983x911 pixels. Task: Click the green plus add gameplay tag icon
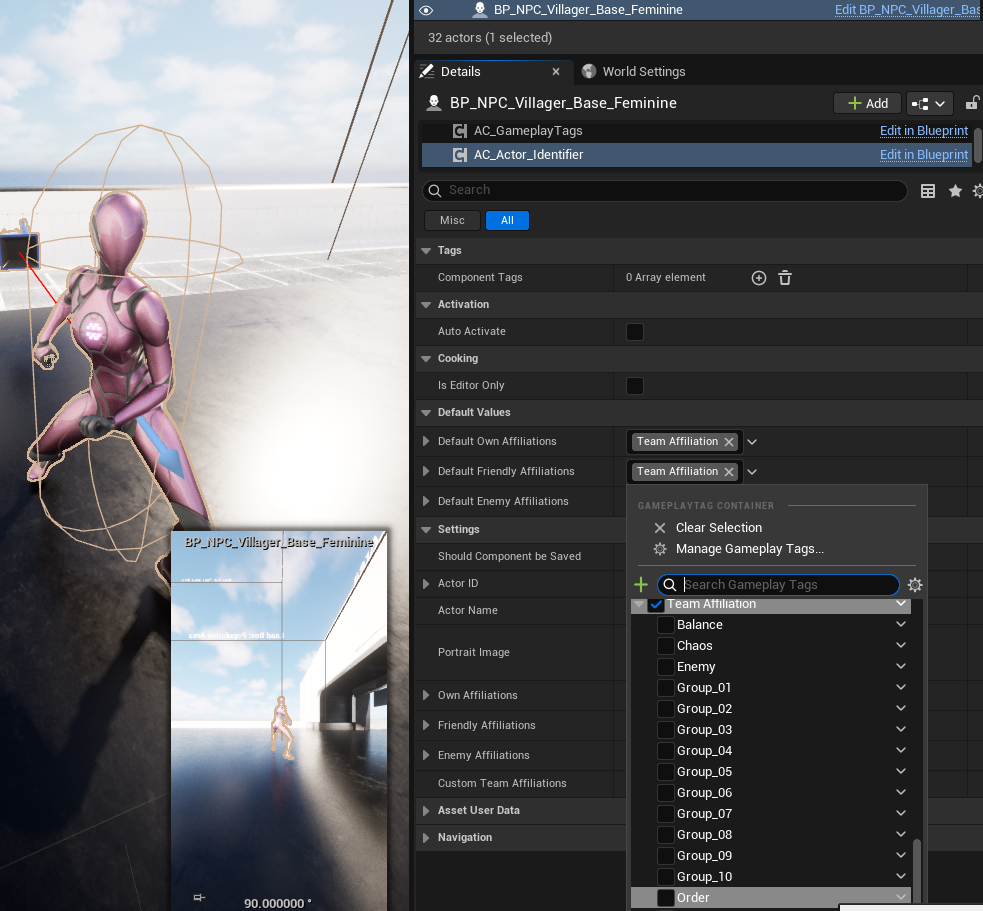[641, 585]
